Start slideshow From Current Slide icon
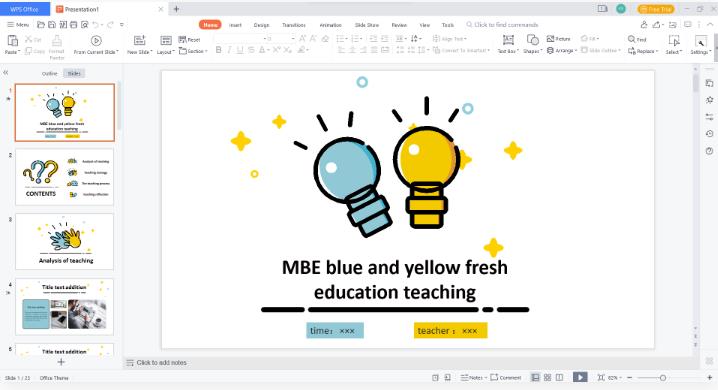The width and height of the screenshot is (718, 390). (x=96, y=41)
